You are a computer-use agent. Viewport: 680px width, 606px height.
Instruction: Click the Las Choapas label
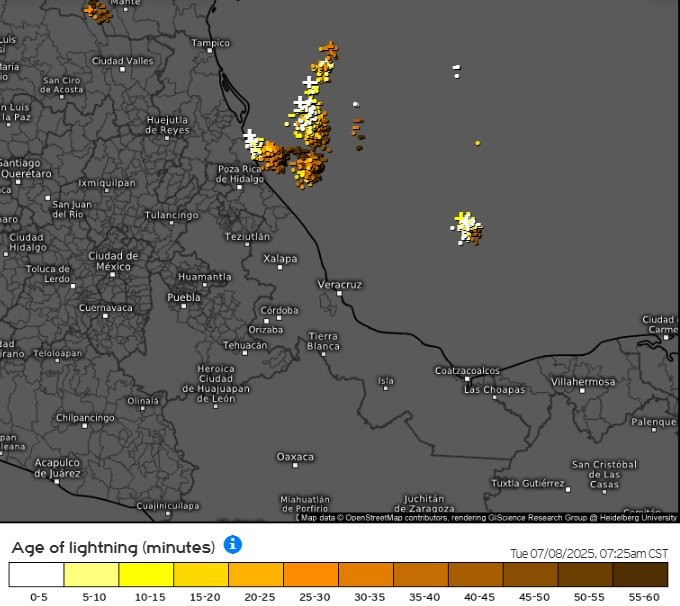point(494,390)
